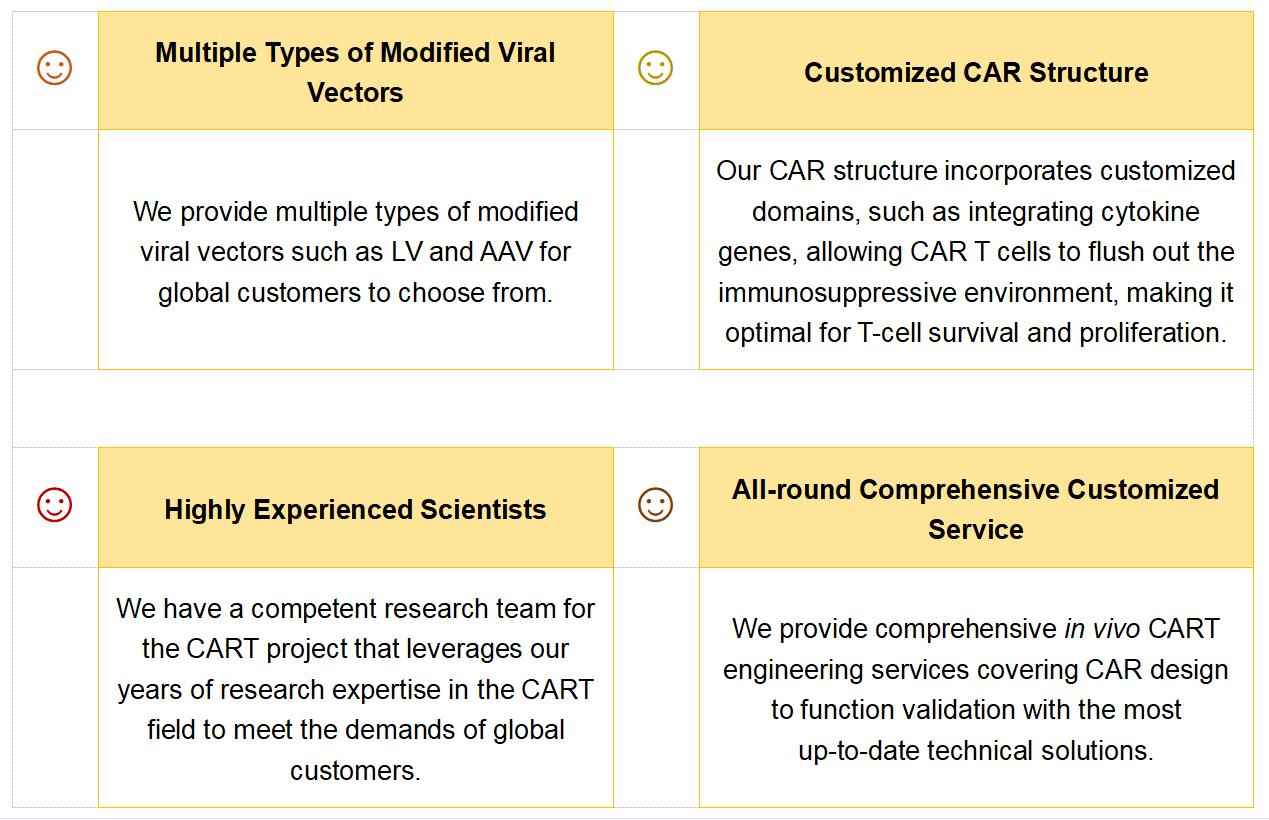Click the paragraph about integrating cytokine genes

click(976, 252)
